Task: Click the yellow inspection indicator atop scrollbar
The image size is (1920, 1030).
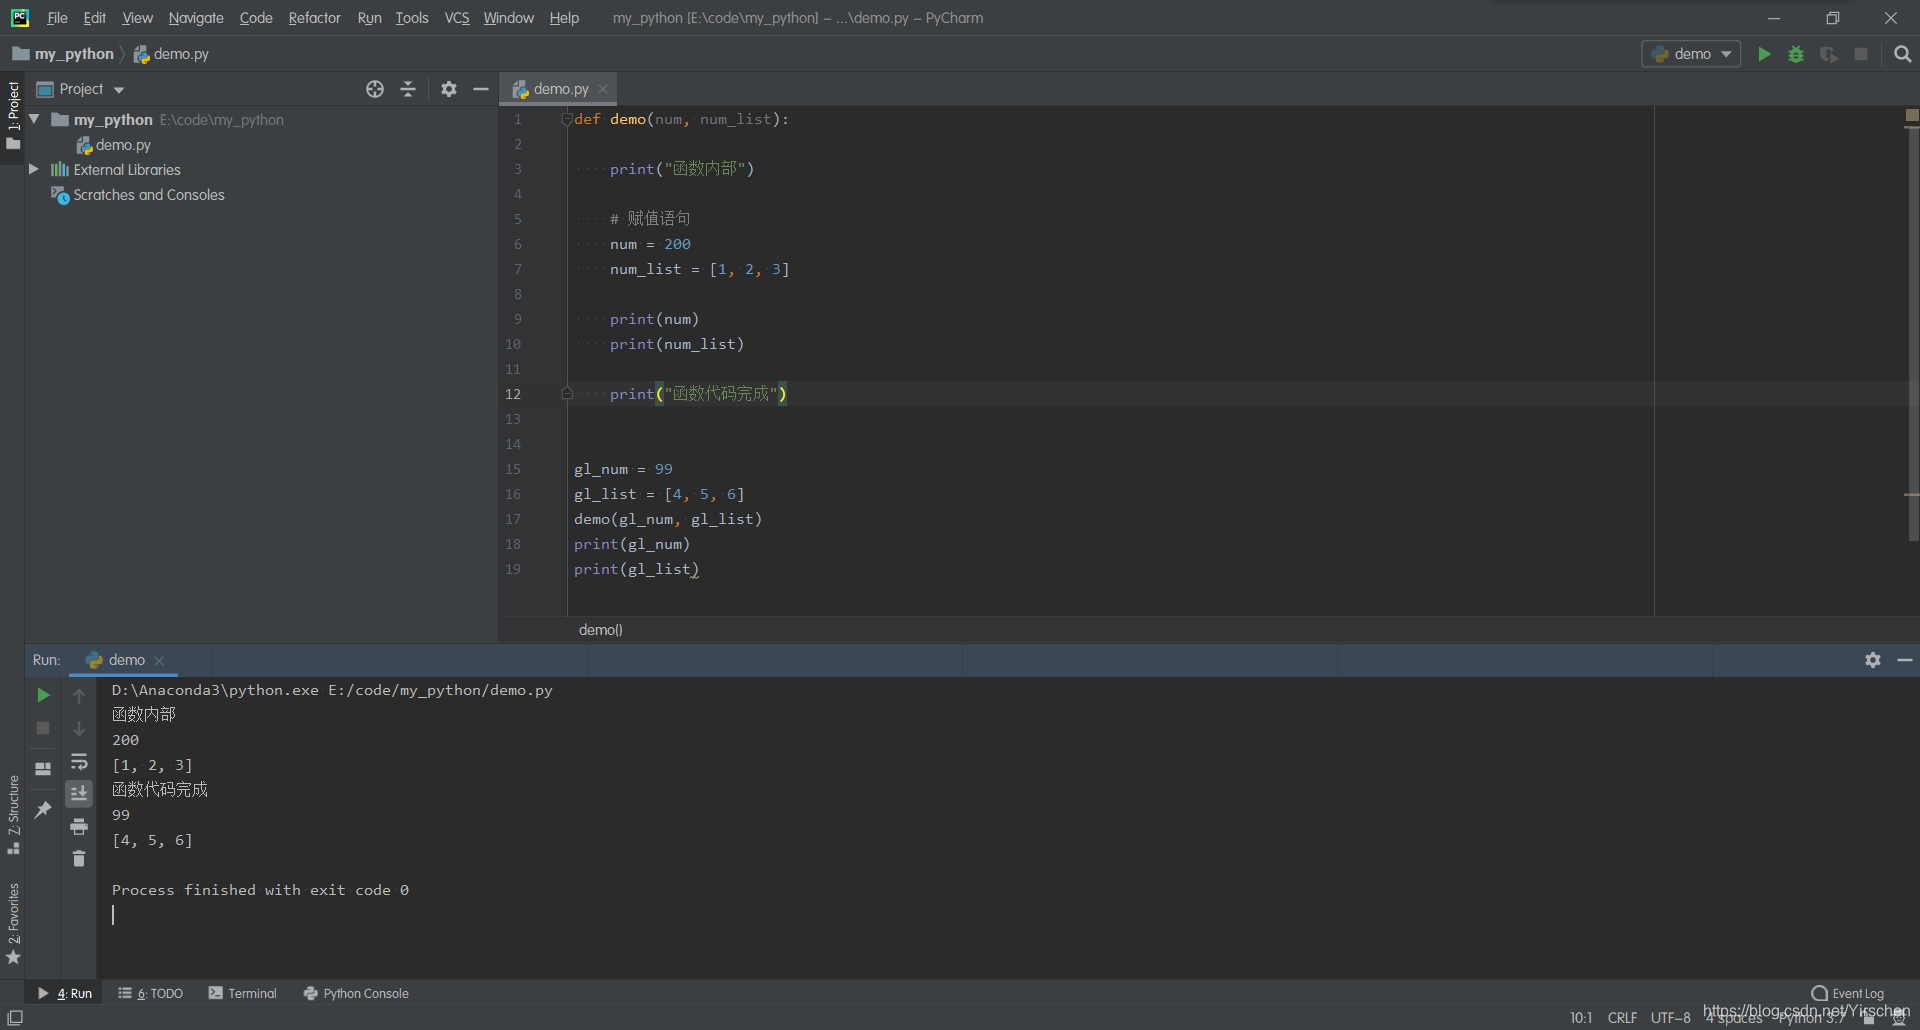Action: [1912, 116]
